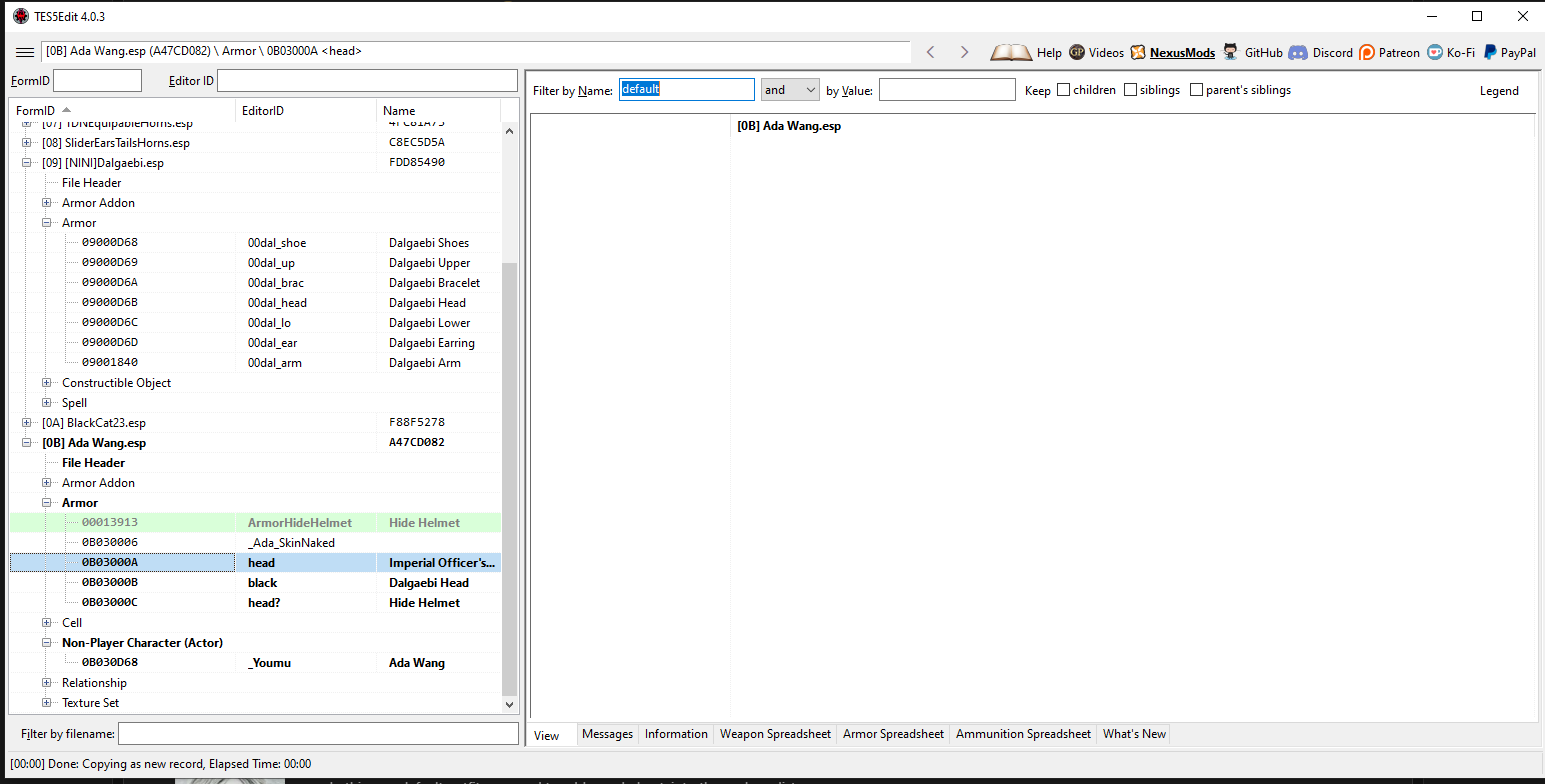Select record 0B03000C head?
Viewport: 1545px width, 784px height.
(x=255, y=603)
